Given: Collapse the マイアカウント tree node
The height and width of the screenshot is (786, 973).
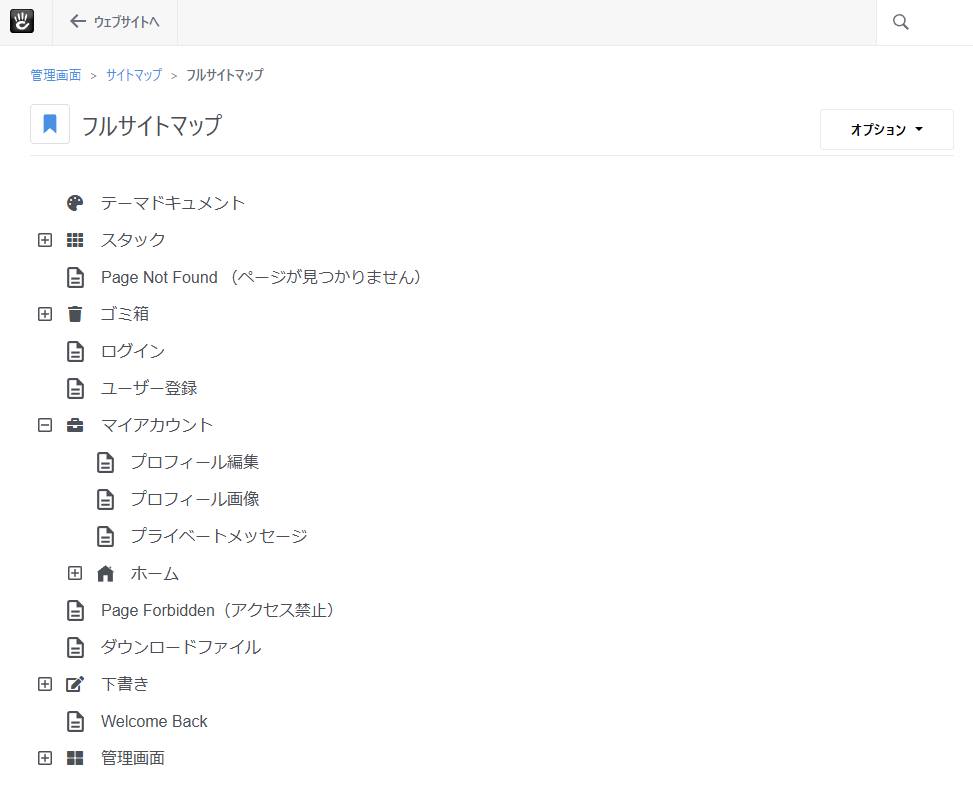Looking at the screenshot, I should 45,425.
